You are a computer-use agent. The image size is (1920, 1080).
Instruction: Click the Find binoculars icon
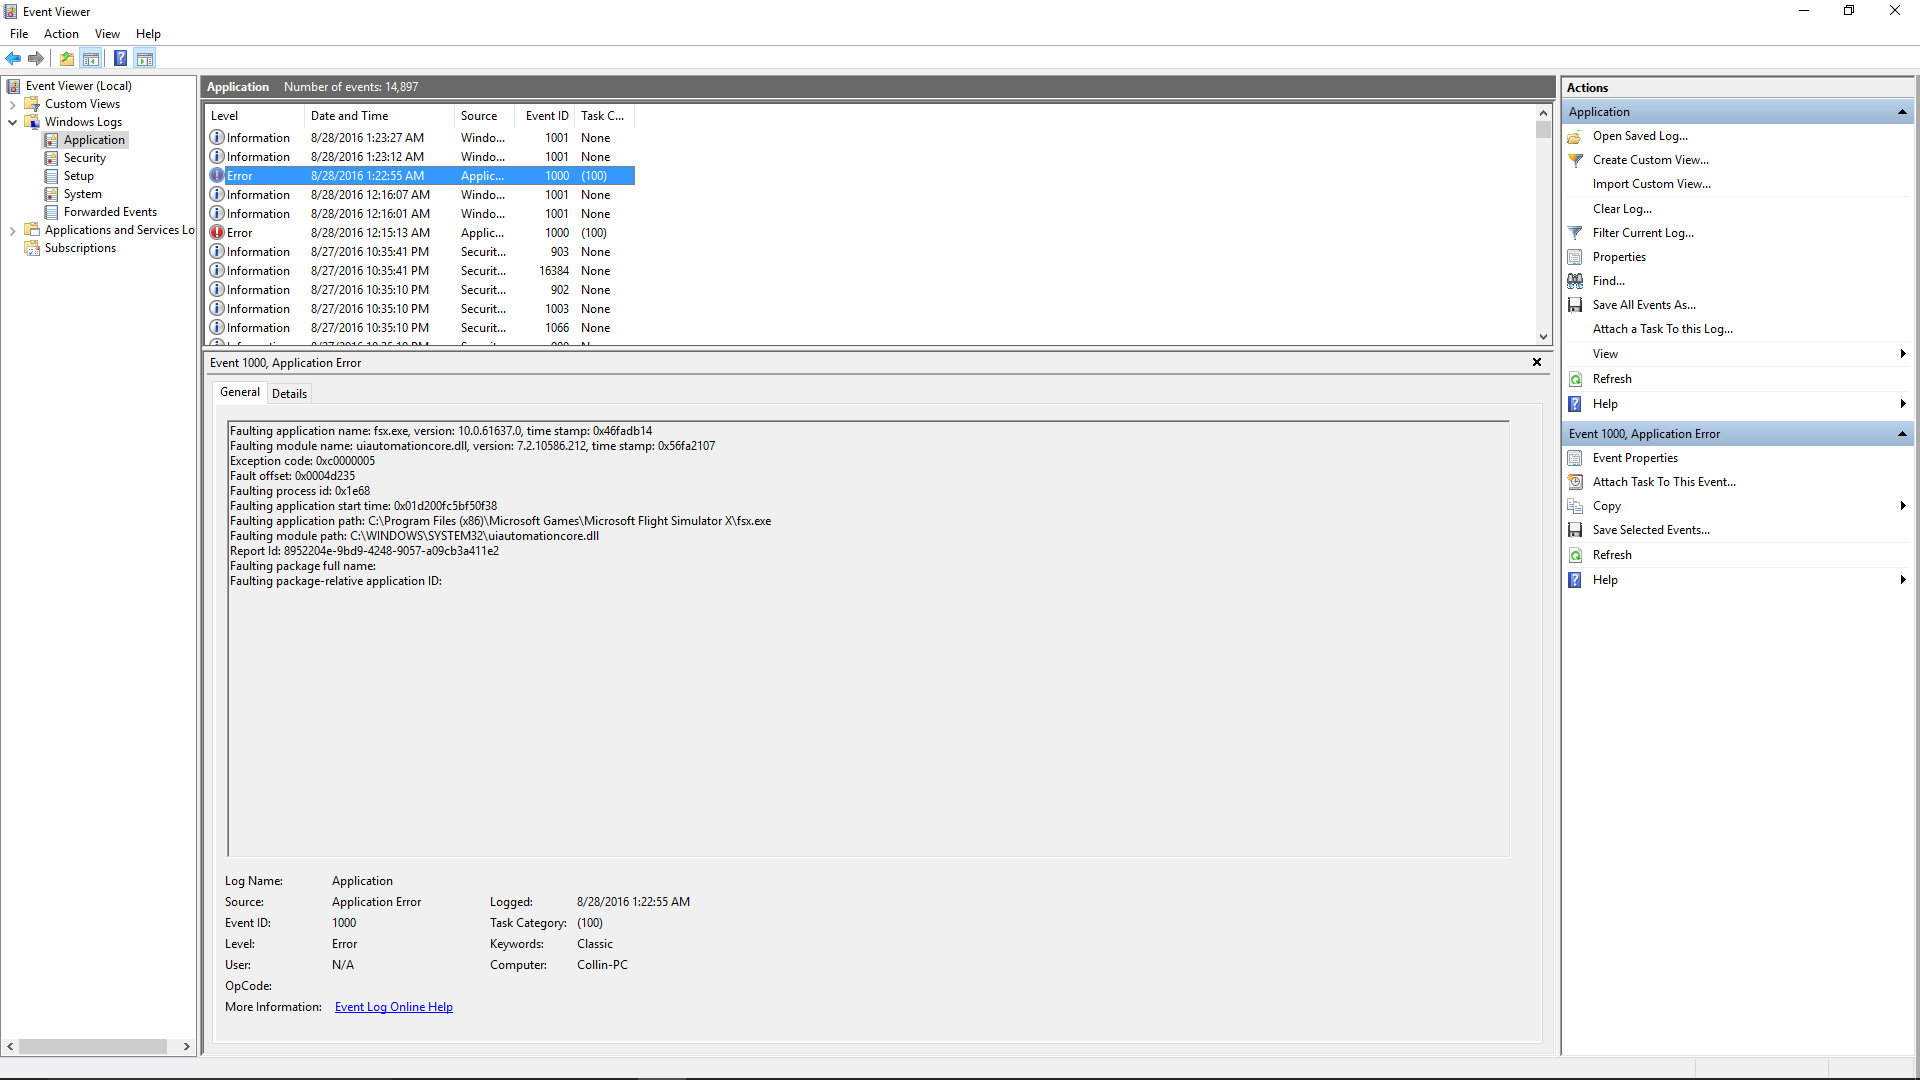click(1576, 281)
